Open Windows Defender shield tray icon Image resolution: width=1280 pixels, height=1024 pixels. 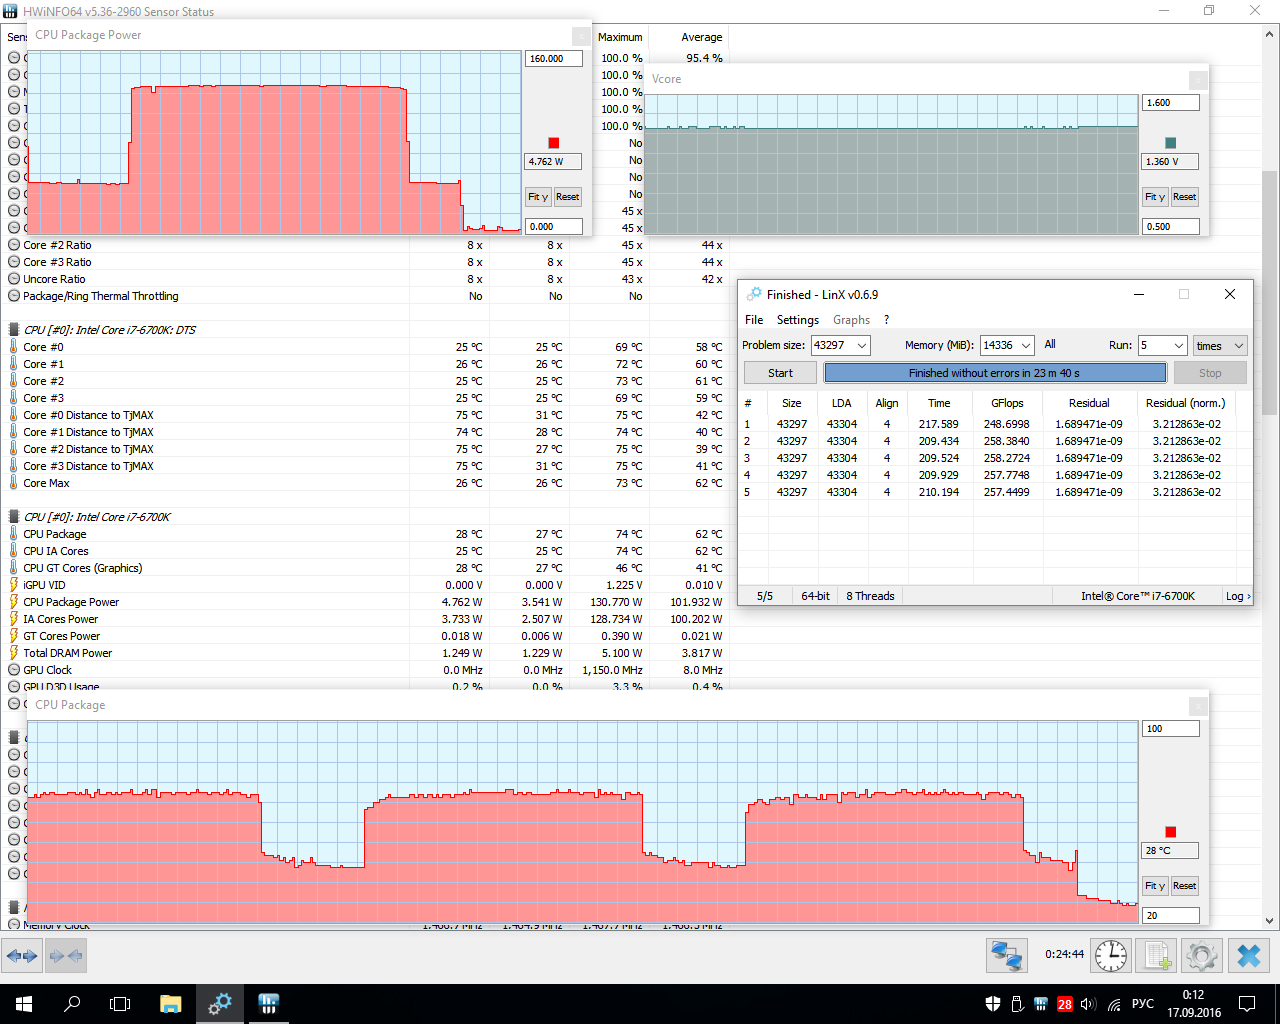[993, 1004]
